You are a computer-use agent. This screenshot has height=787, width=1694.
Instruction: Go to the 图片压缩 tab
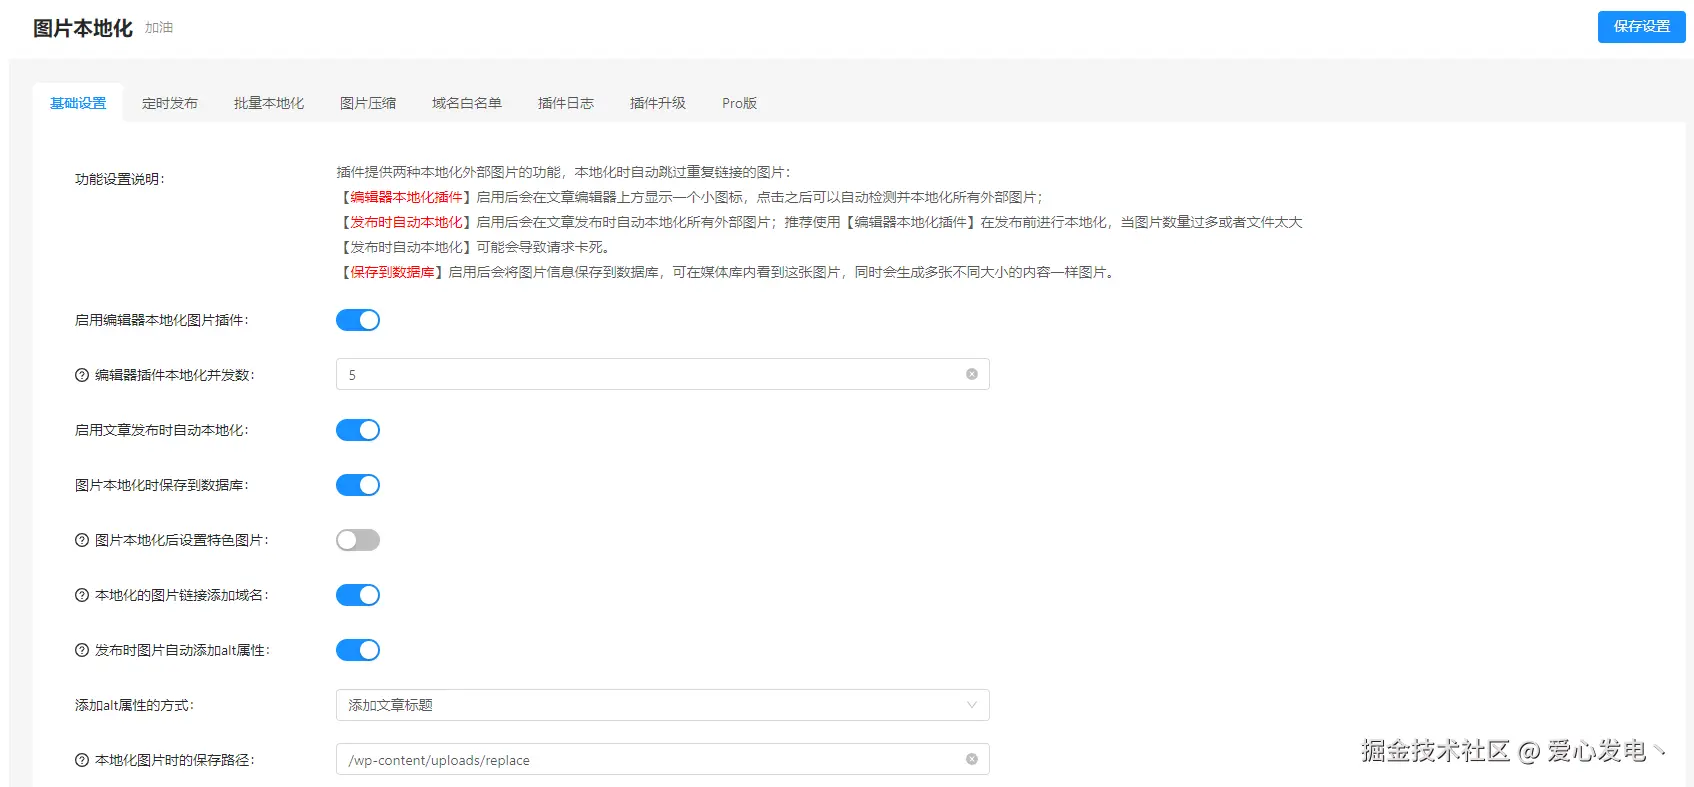[x=368, y=103]
